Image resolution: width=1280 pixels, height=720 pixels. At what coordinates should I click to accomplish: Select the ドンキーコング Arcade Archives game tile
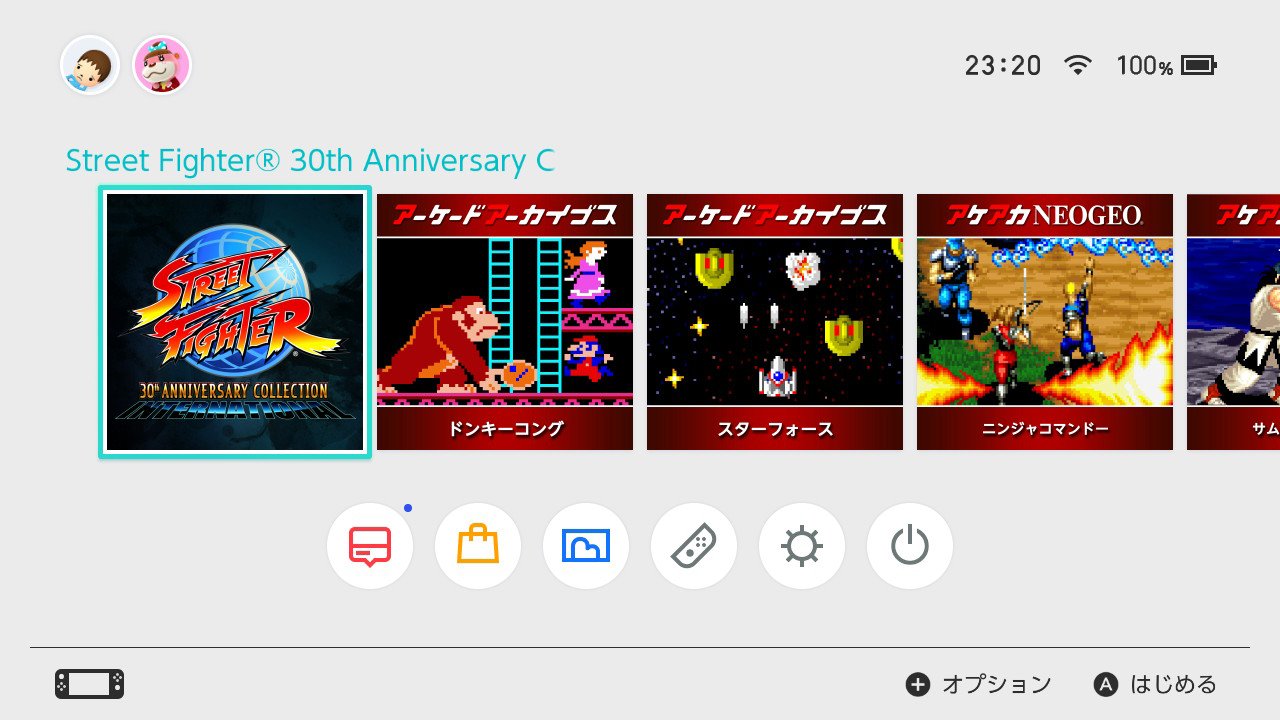[x=505, y=322]
